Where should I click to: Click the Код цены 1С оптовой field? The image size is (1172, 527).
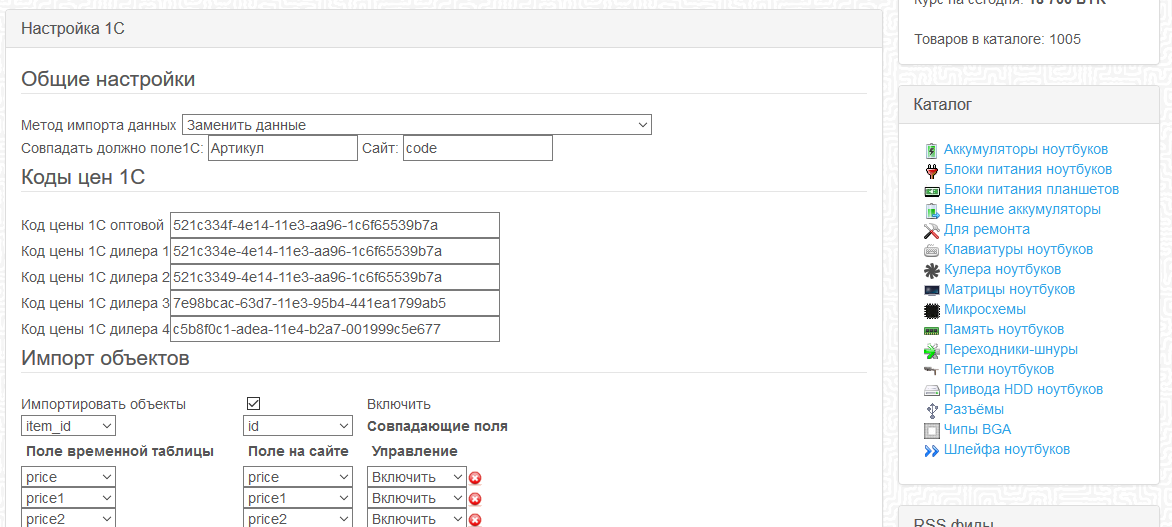point(334,225)
